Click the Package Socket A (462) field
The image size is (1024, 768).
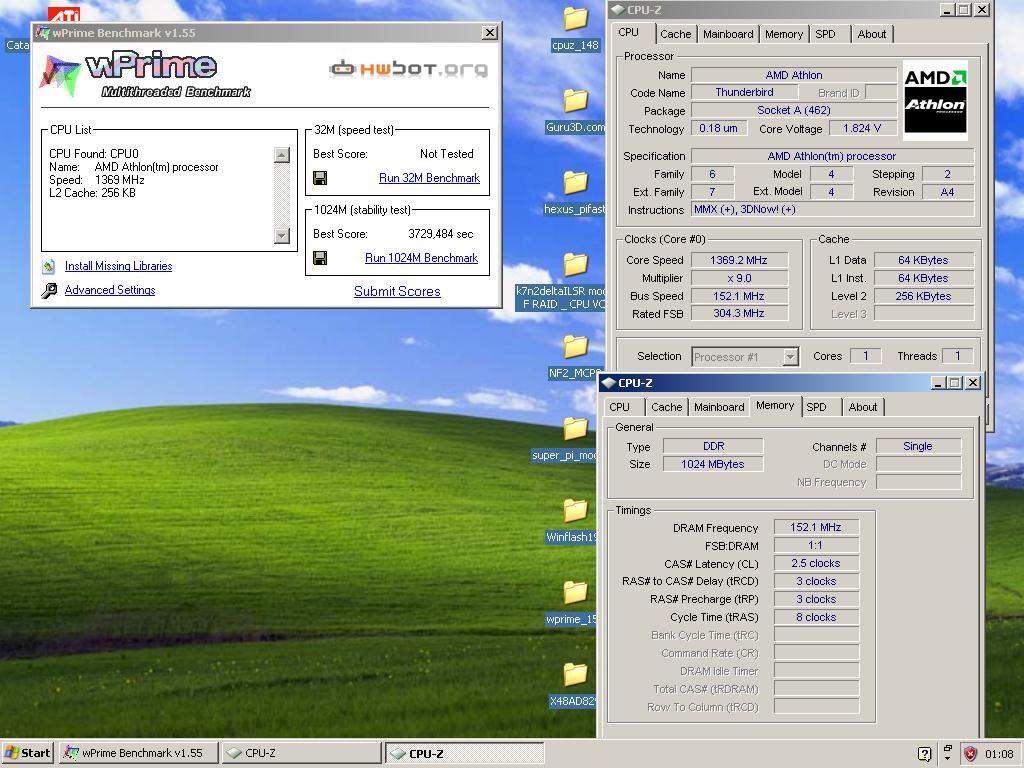click(794, 110)
